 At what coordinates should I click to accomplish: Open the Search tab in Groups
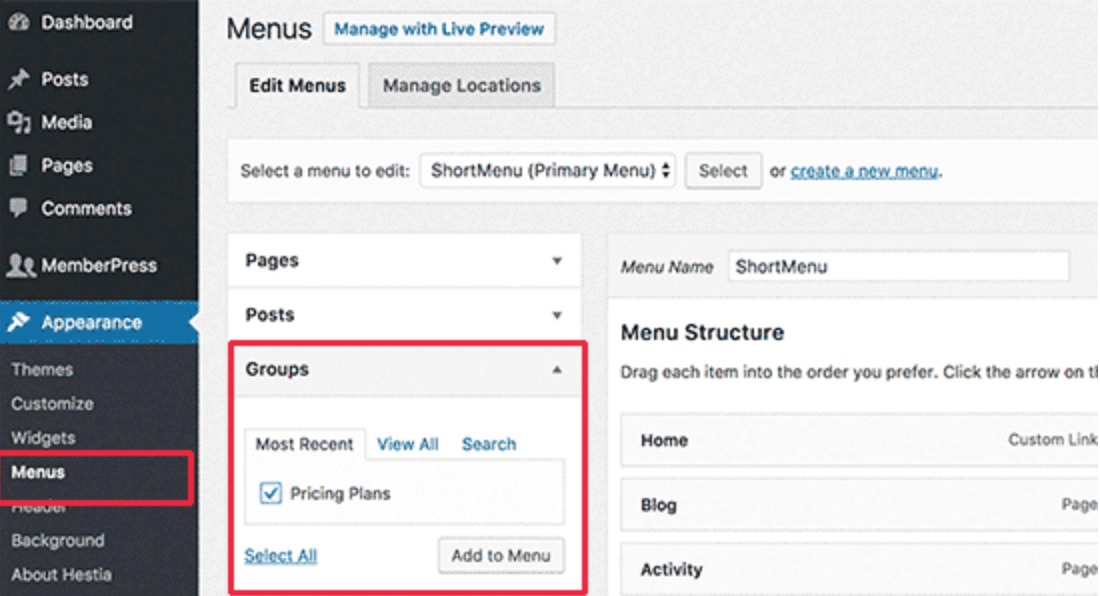pyautogui.click(x=489, y=444)
